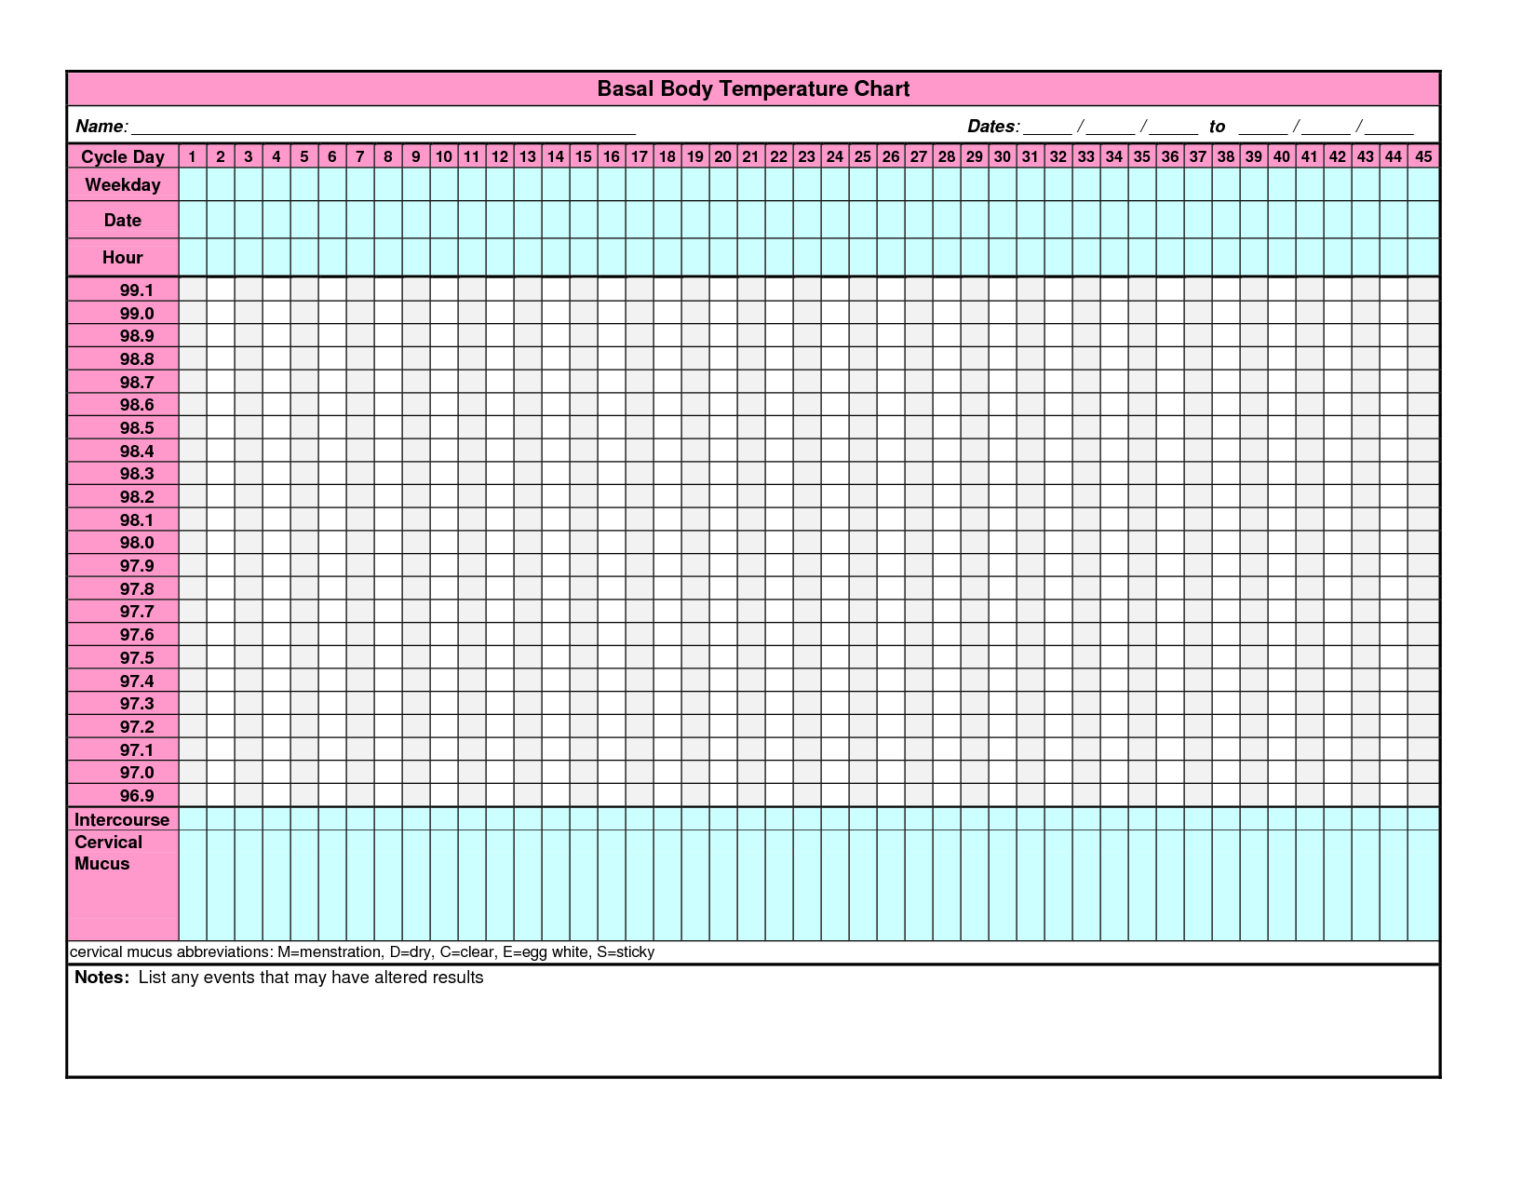Select Cycle Day 14 column header
1536x1187 pixels.
(555, 157)
